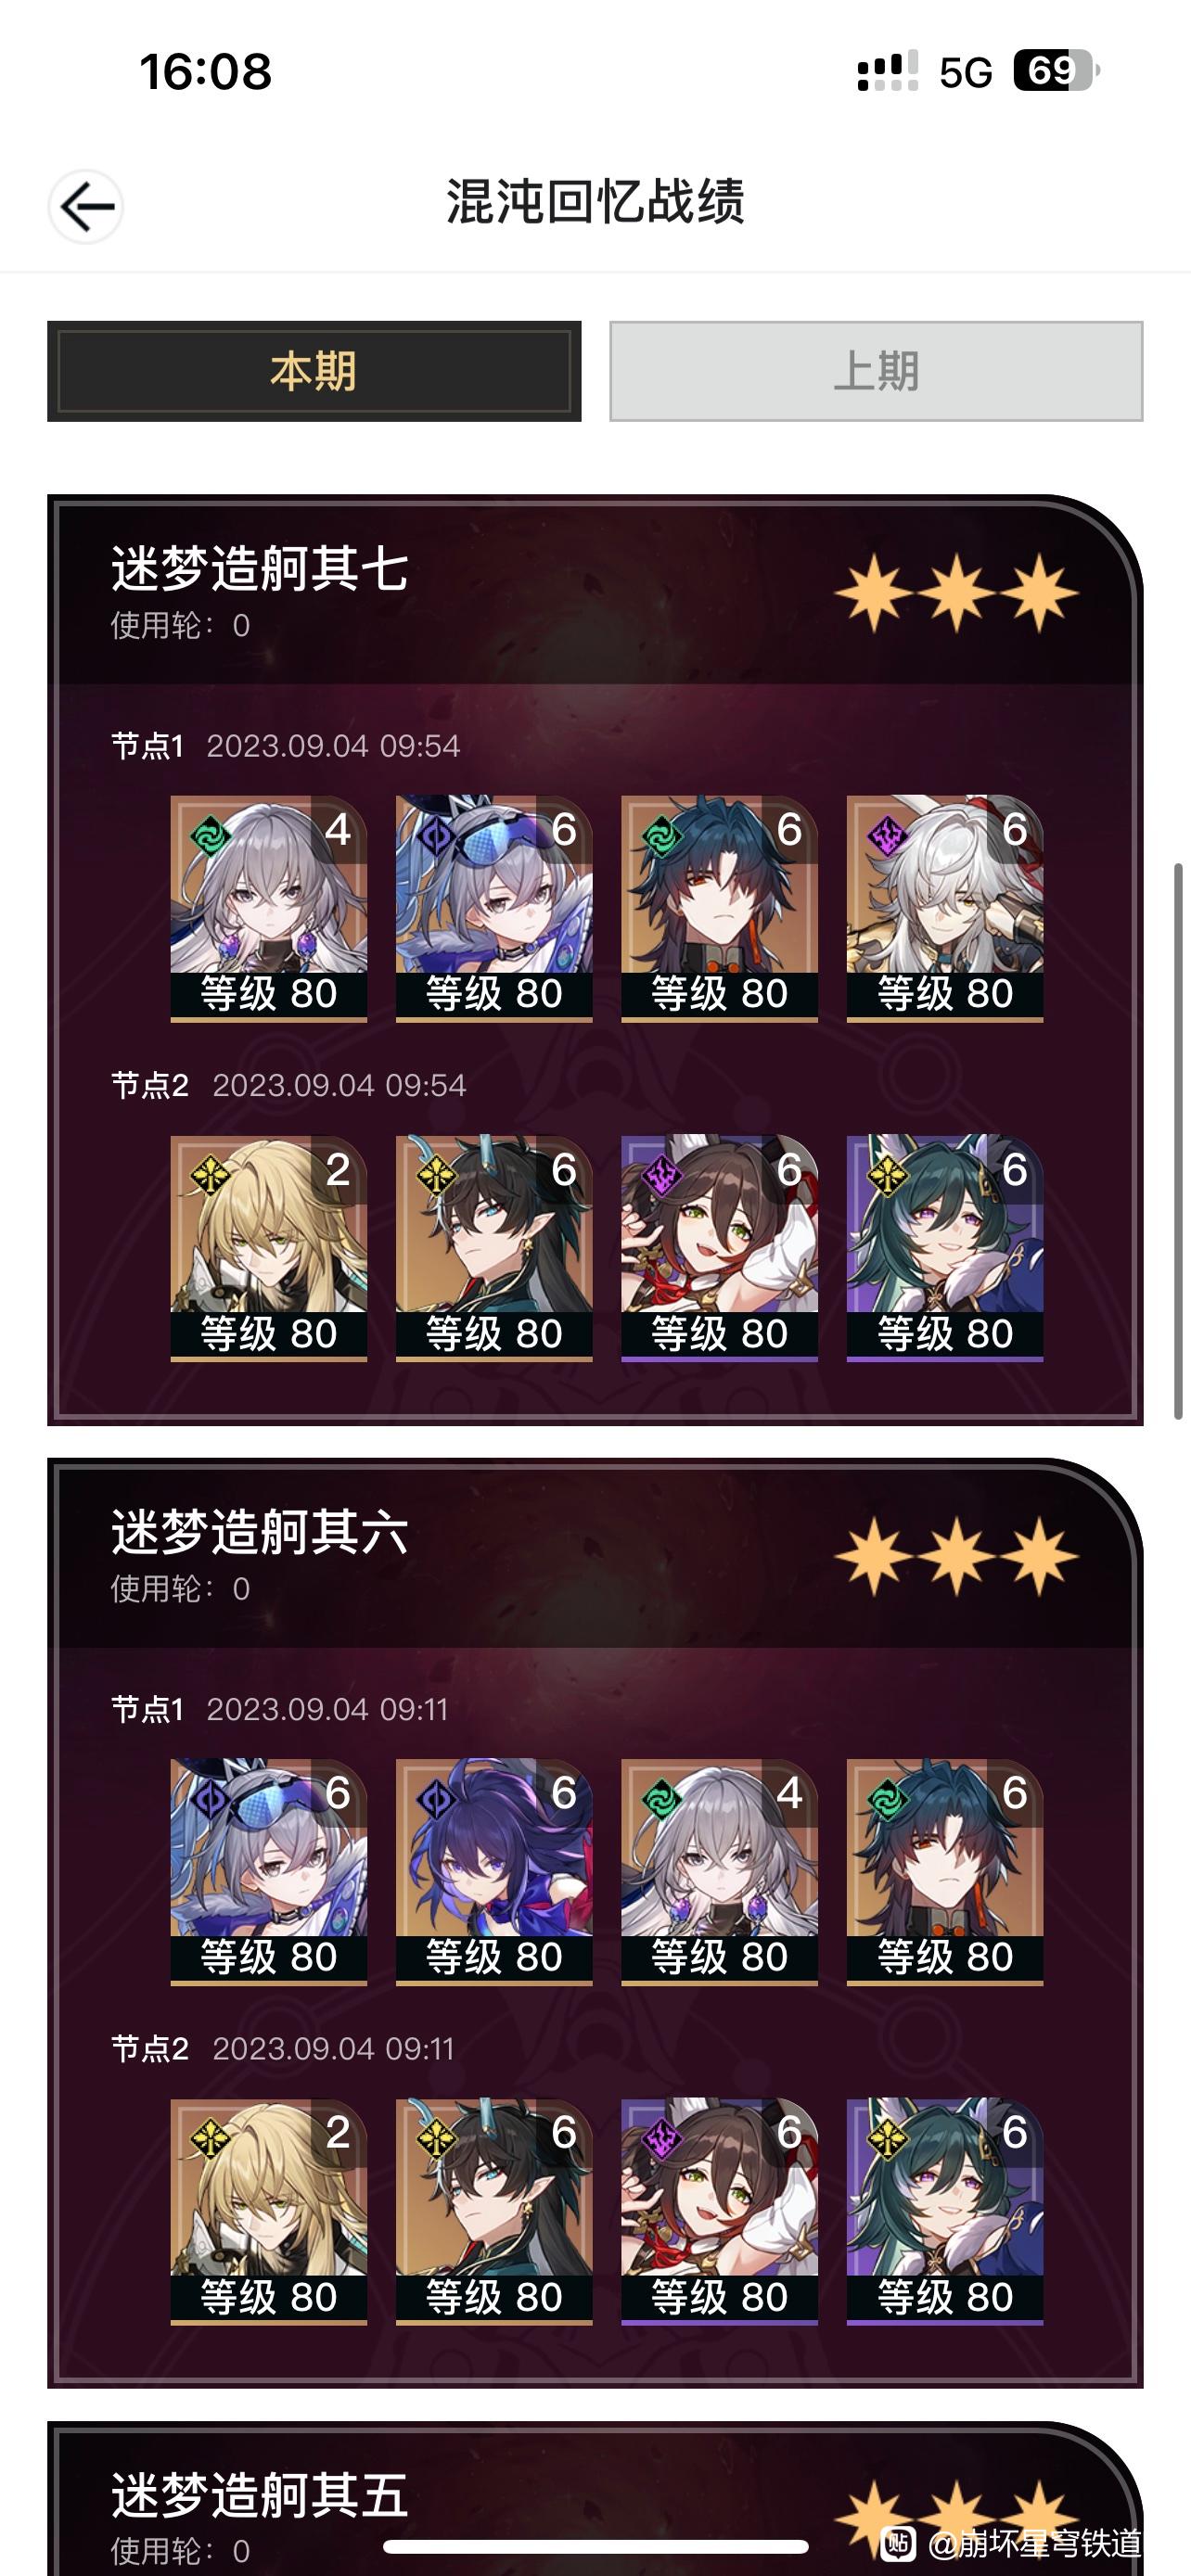The height and width of the screenshot is (2576, 1191).
Task: Select Jing Yuan portrait in 其七 节点1
Action: pos(945,908)
